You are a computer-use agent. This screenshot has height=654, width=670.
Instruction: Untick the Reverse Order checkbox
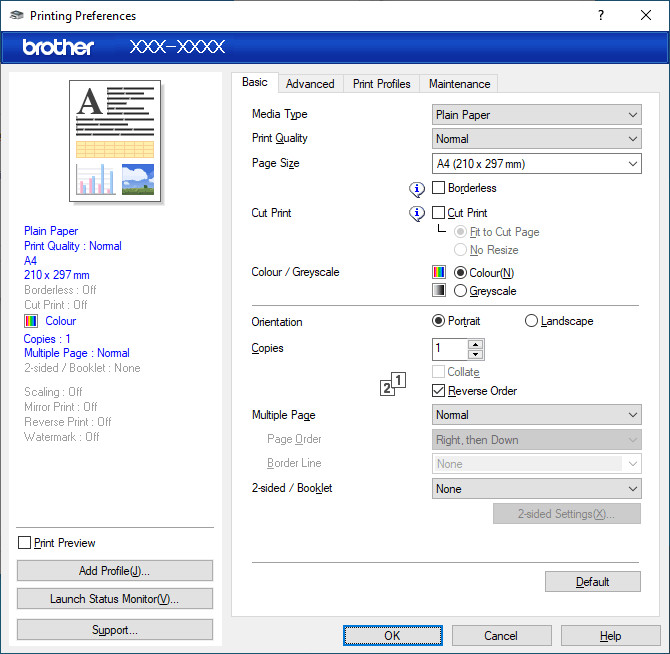[x=438, y=390]
